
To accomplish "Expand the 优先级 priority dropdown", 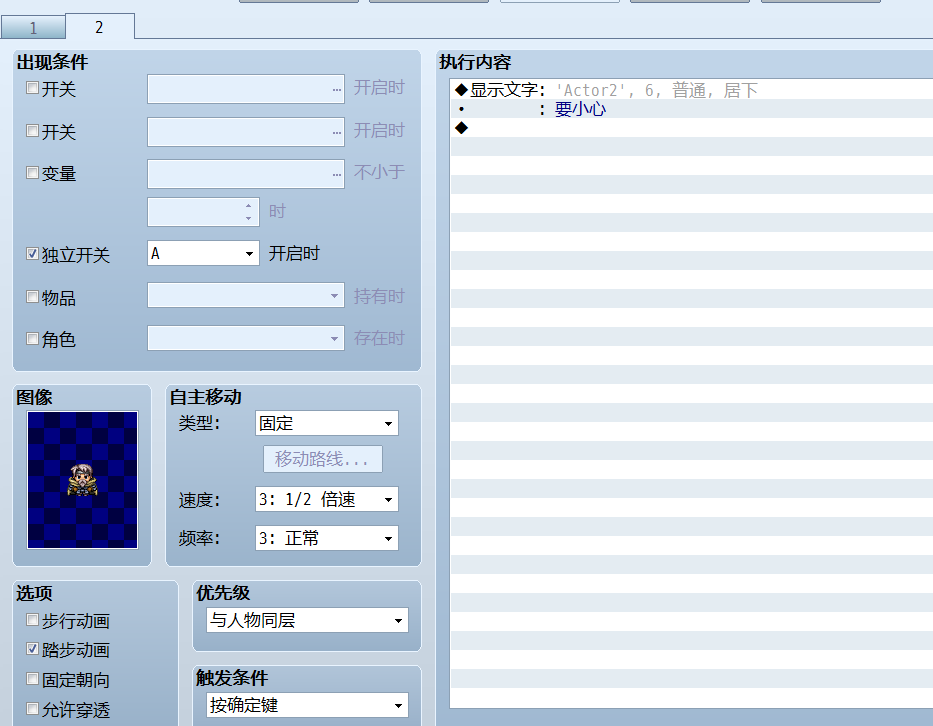I will [307, 620].
